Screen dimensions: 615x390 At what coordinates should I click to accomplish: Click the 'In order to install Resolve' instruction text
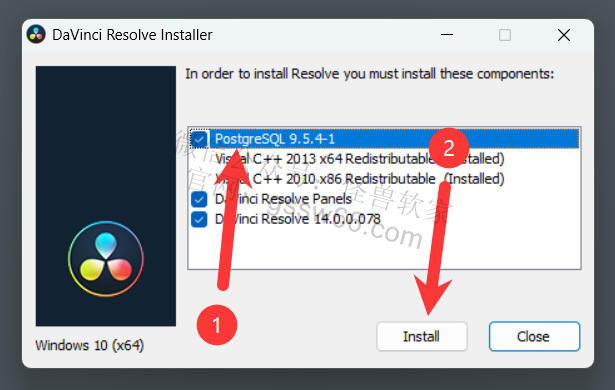[369, 74]
